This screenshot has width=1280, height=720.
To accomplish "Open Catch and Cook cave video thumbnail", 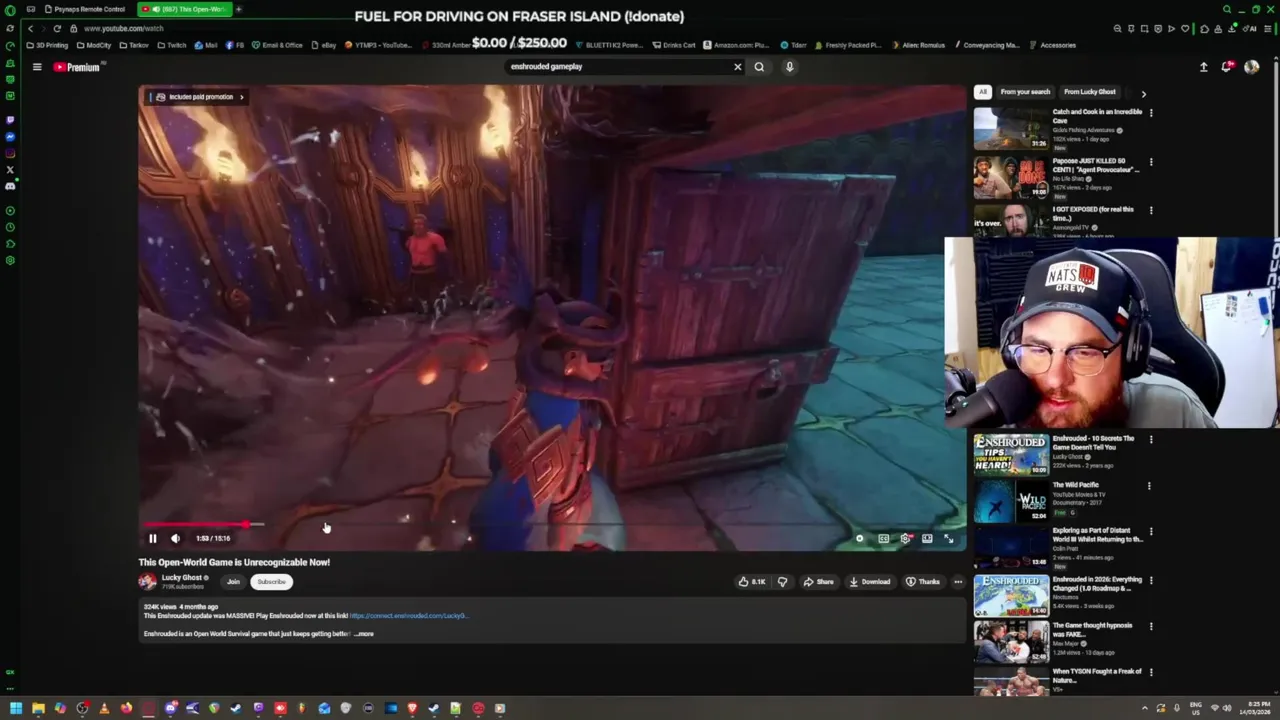I will pos(1011,128).
